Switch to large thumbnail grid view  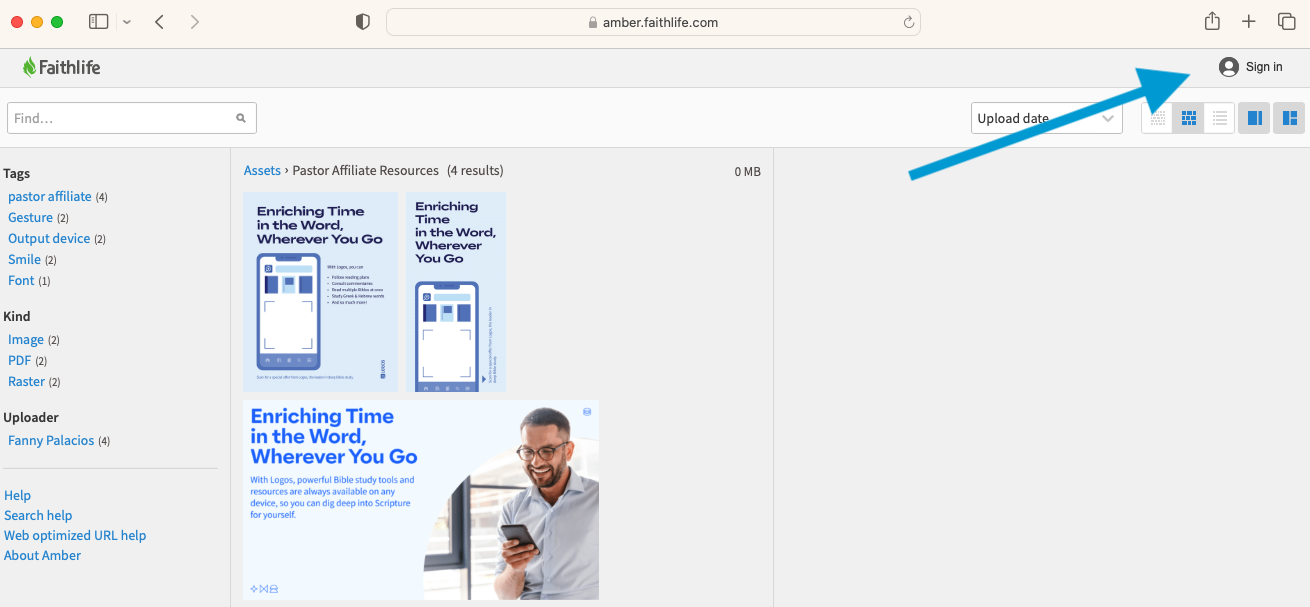[x=1189, y=118]
